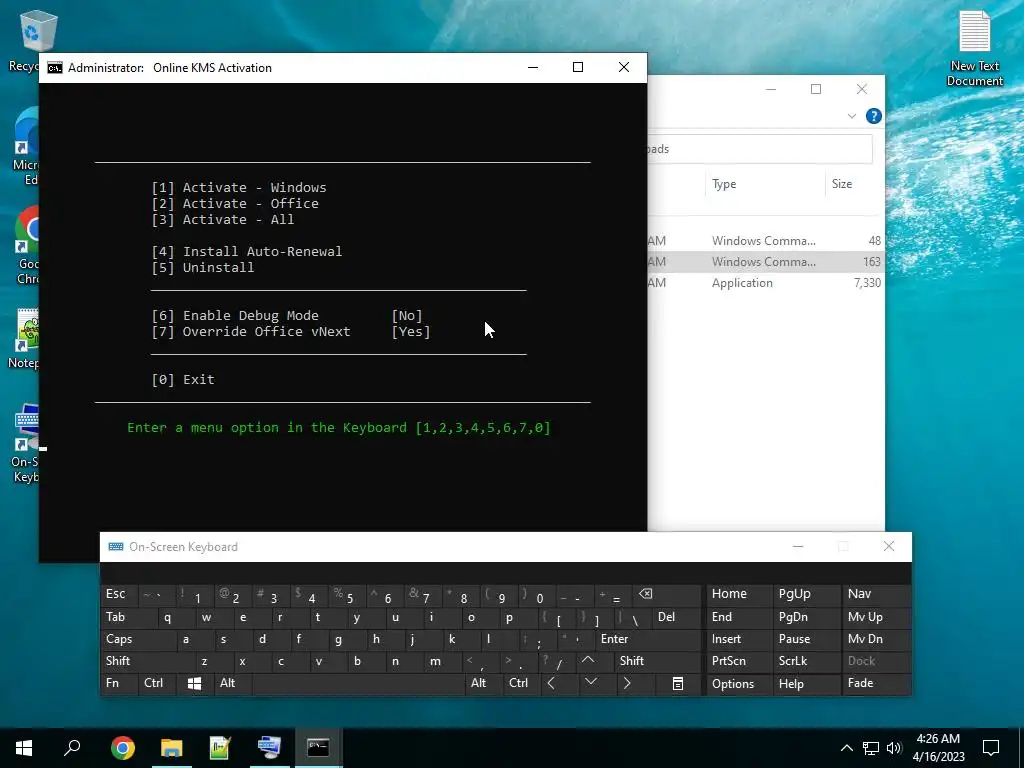This screenshot has width=1024, height=768.
Task: Click the Windows logo key on keyboard
Action: (x=194, y=683)
